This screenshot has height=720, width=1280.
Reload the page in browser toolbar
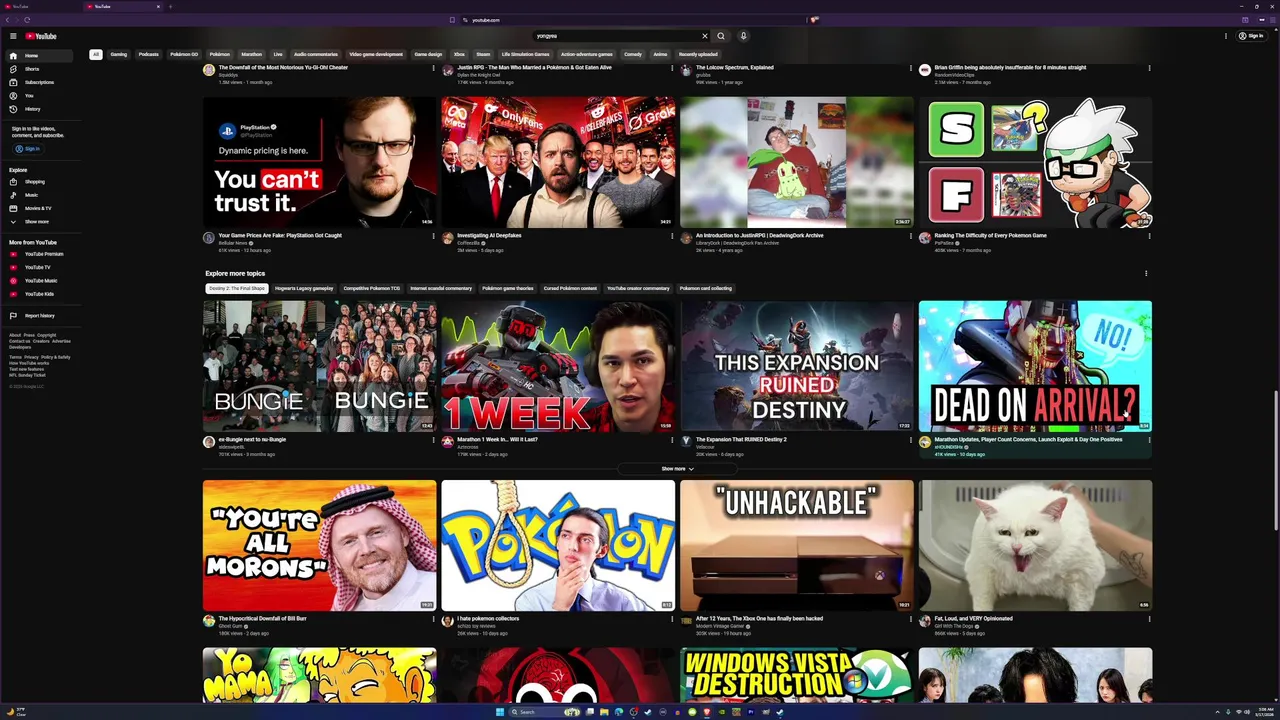27,20
